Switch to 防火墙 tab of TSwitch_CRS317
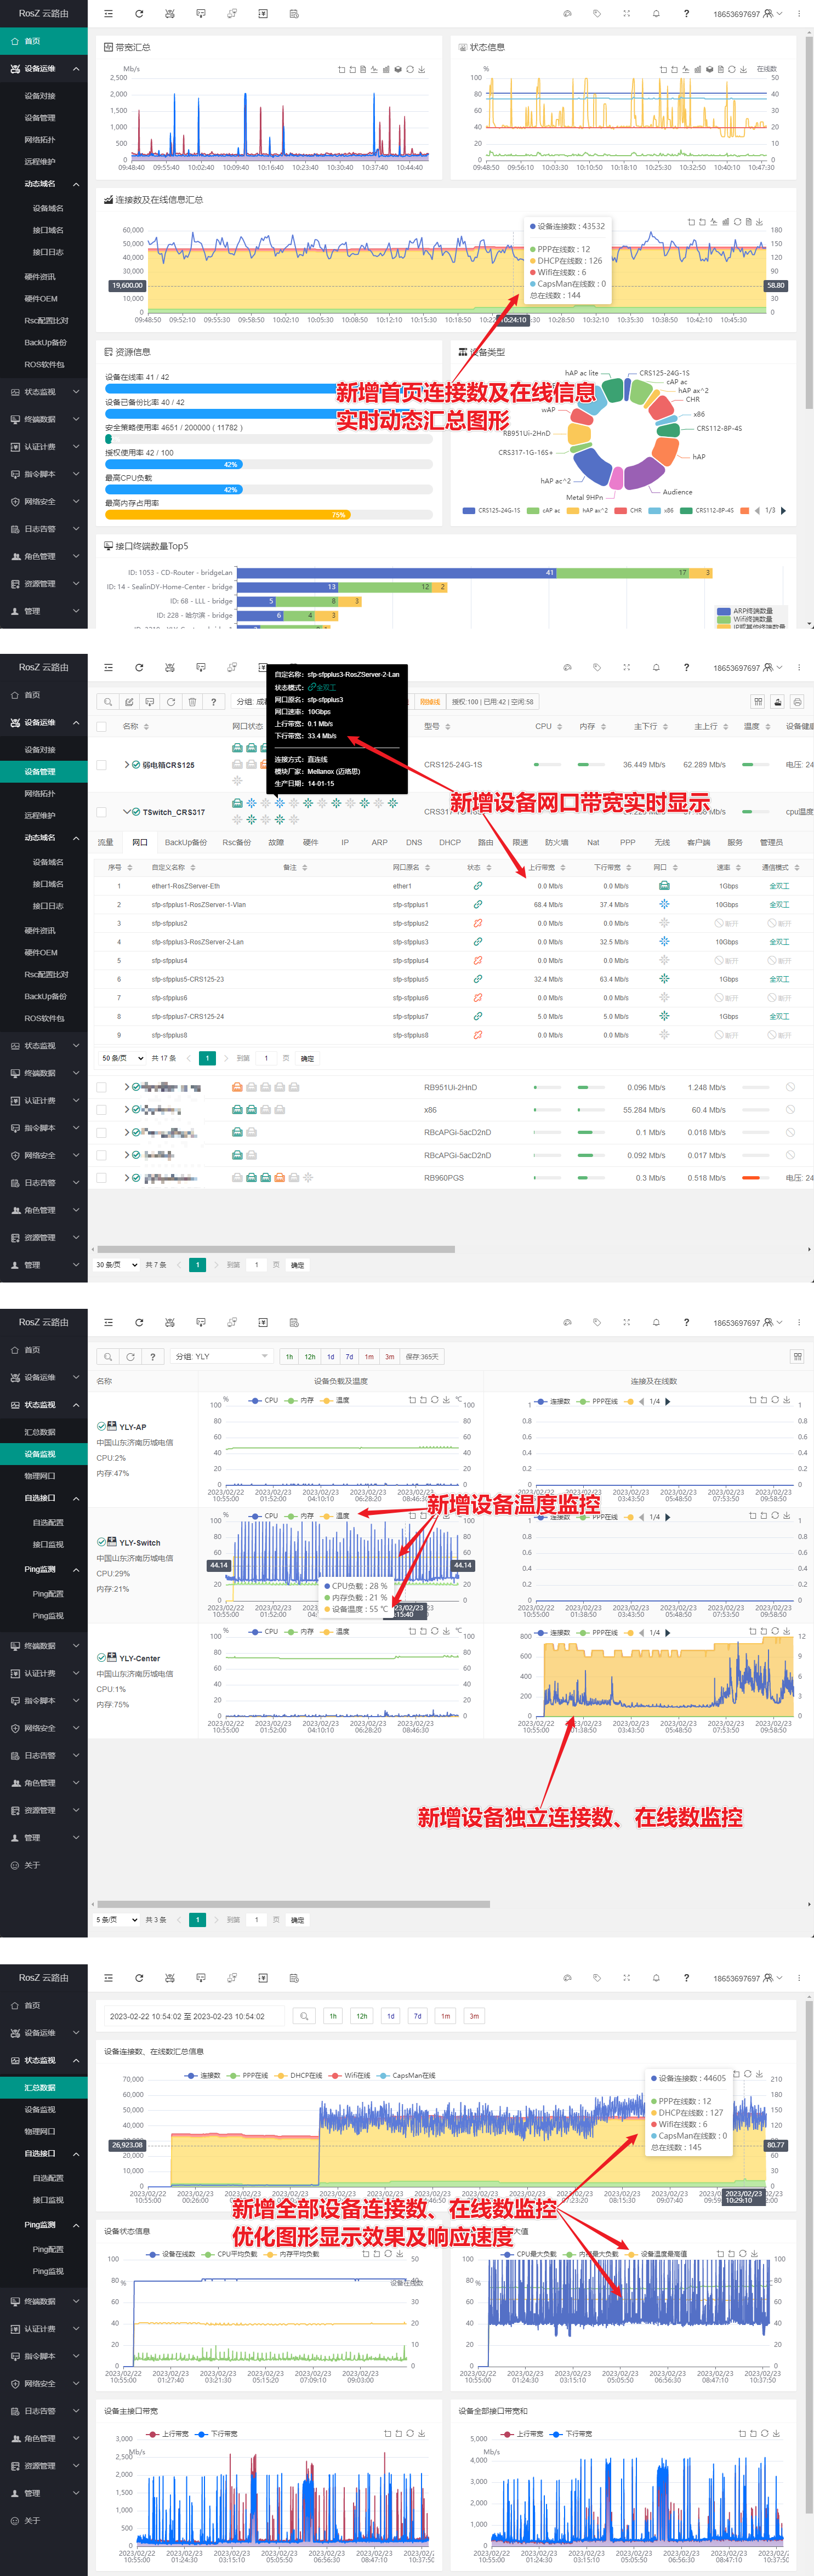This screenshot has width=814, height=2576. coord(556,842)
